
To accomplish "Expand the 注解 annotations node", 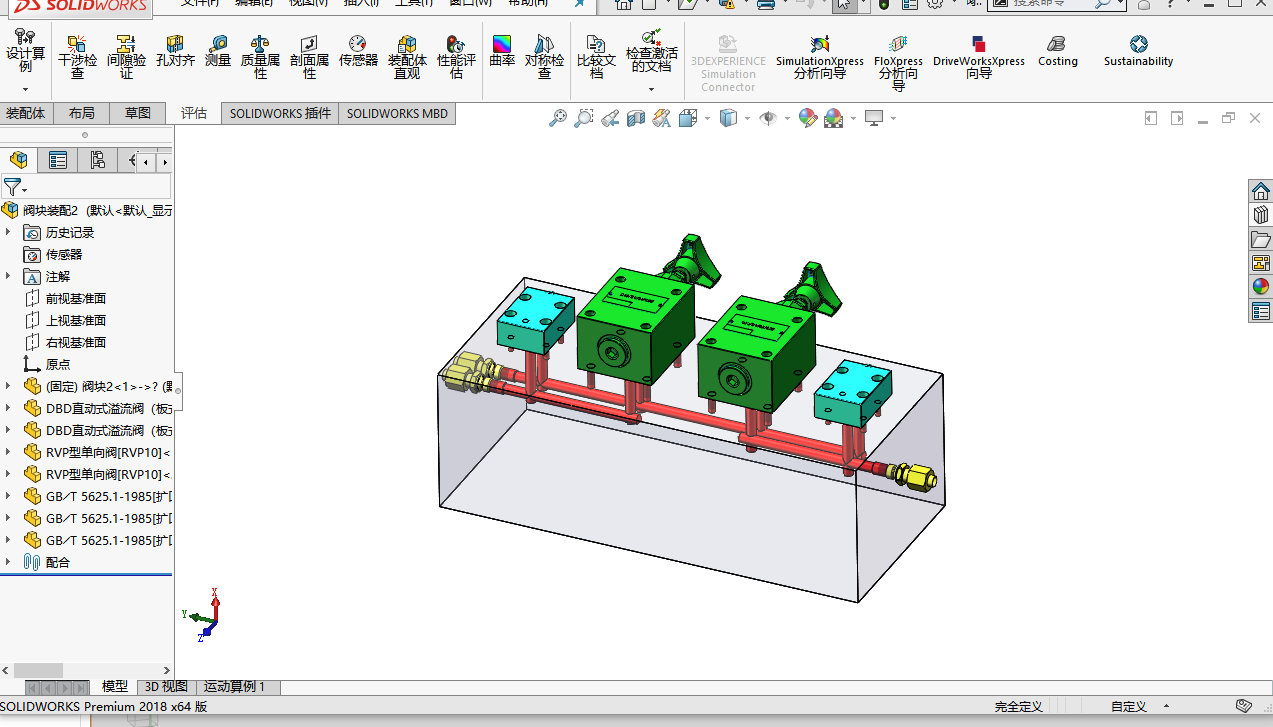I will tap(8, 276).
